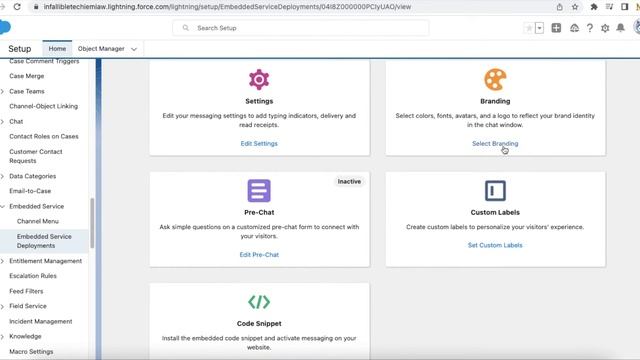
Task: Open the Salesforce help question mark
Action: pos(589,28)
